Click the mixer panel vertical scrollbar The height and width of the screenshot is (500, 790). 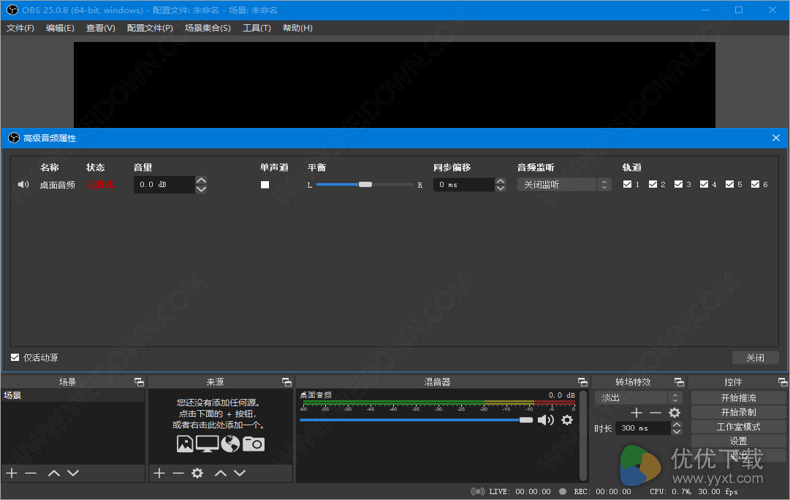[x=583, y=435]
